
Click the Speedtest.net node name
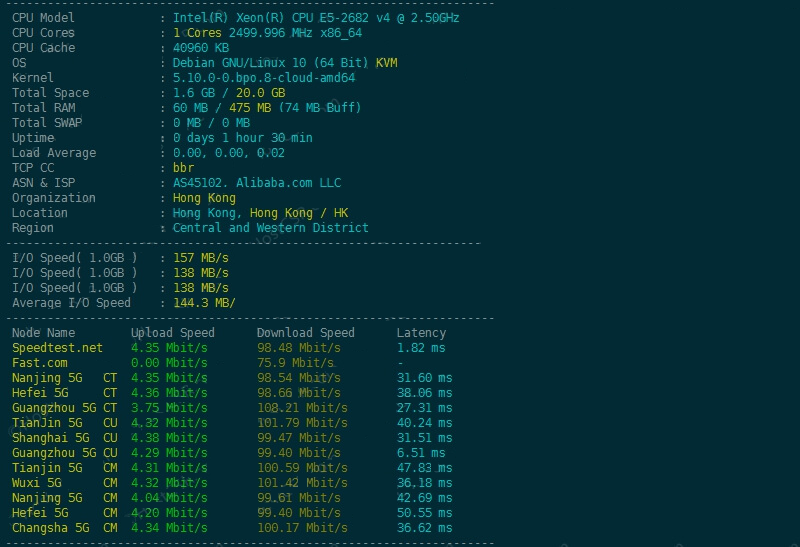[57, 348]
